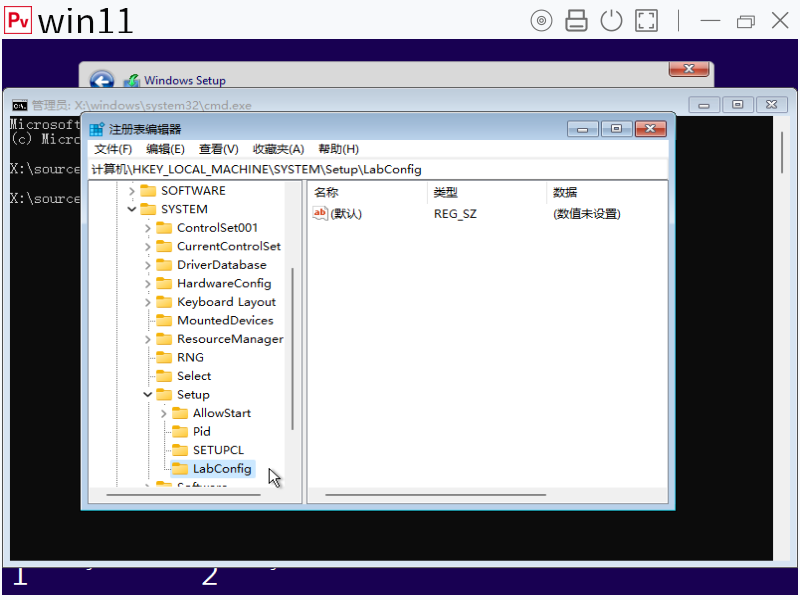Click the cmd.exe window icon
800x600 pixels.
pyautogui.click(x=19, y=105)
